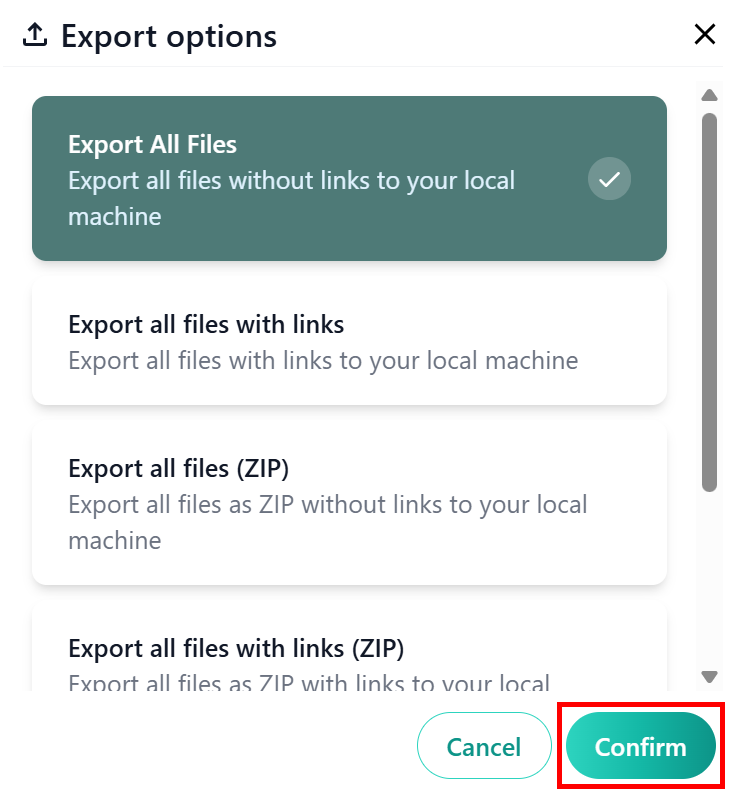This screenshot has height=794, width=738.
Task: Select "Export all files with links (ZIP)" option
Action: (349, 660)
